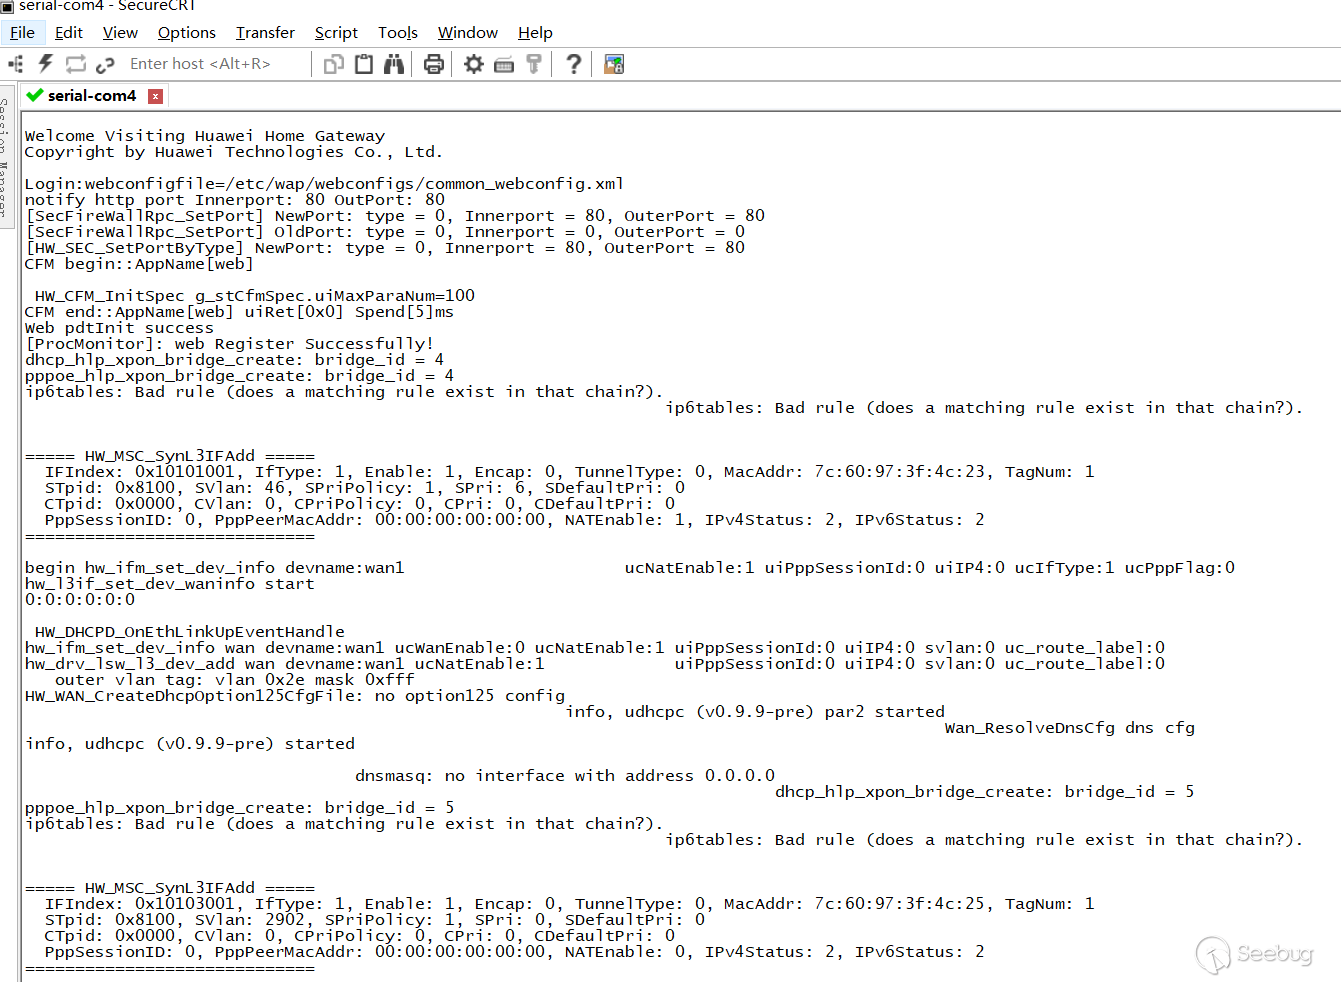Close the serial-com4 tab
This screenshot has width=1341, height=982.
tap(155, 96)
